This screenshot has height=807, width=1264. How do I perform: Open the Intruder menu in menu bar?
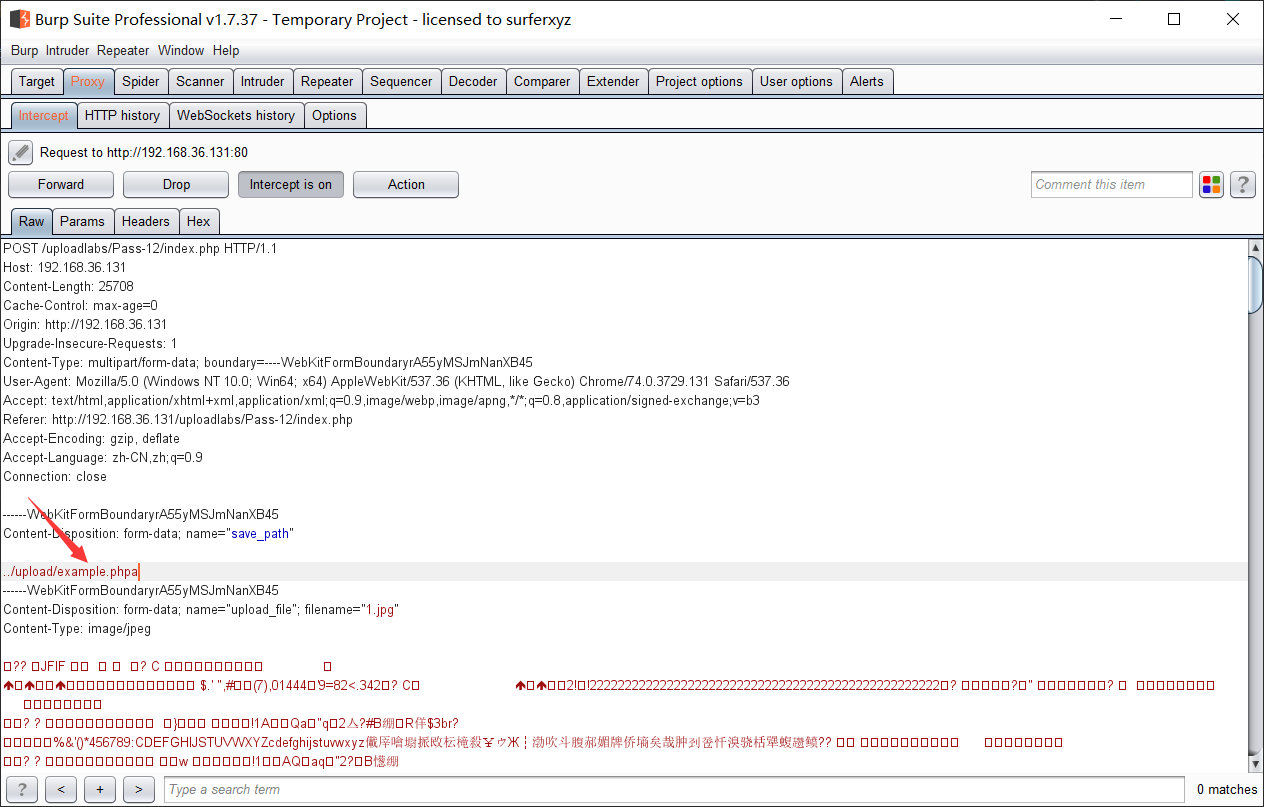pyautogui.click(x=68, y=50)
